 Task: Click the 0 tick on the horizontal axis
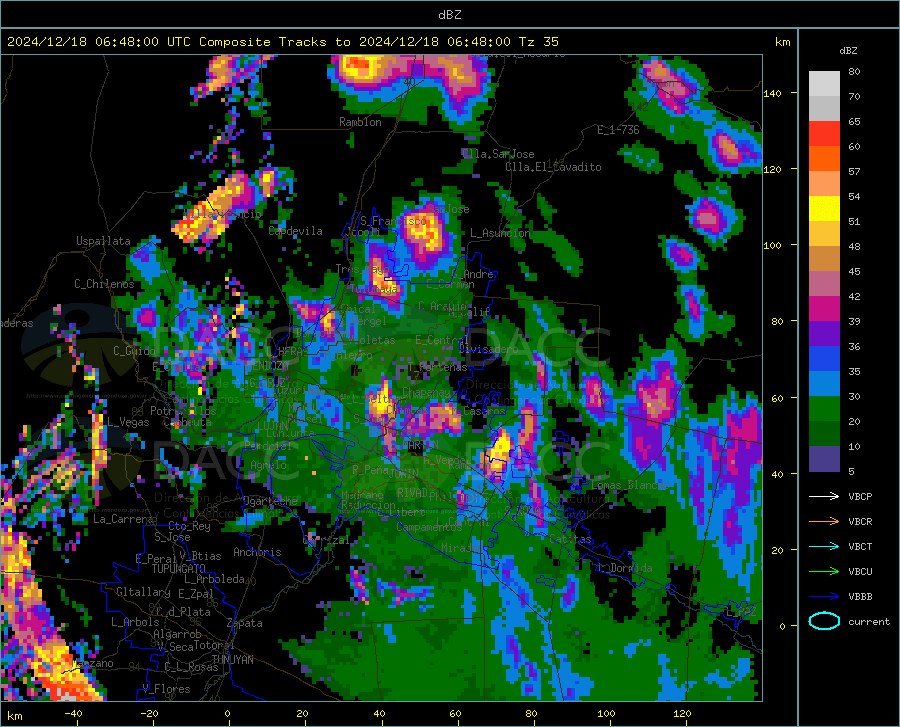tap(228, 713)
